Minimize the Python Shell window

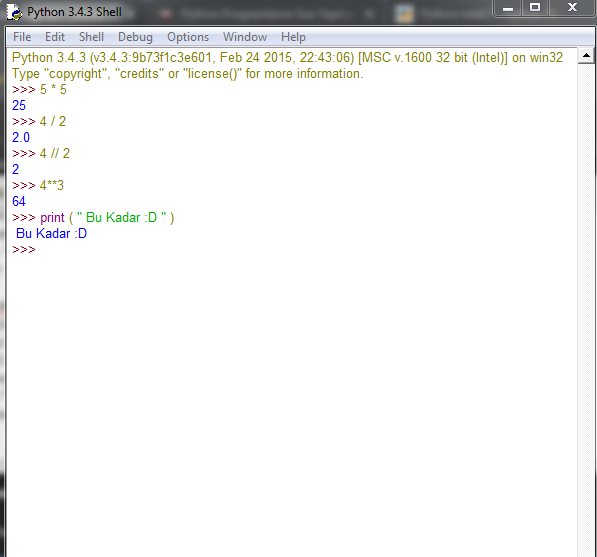[508, 8]
